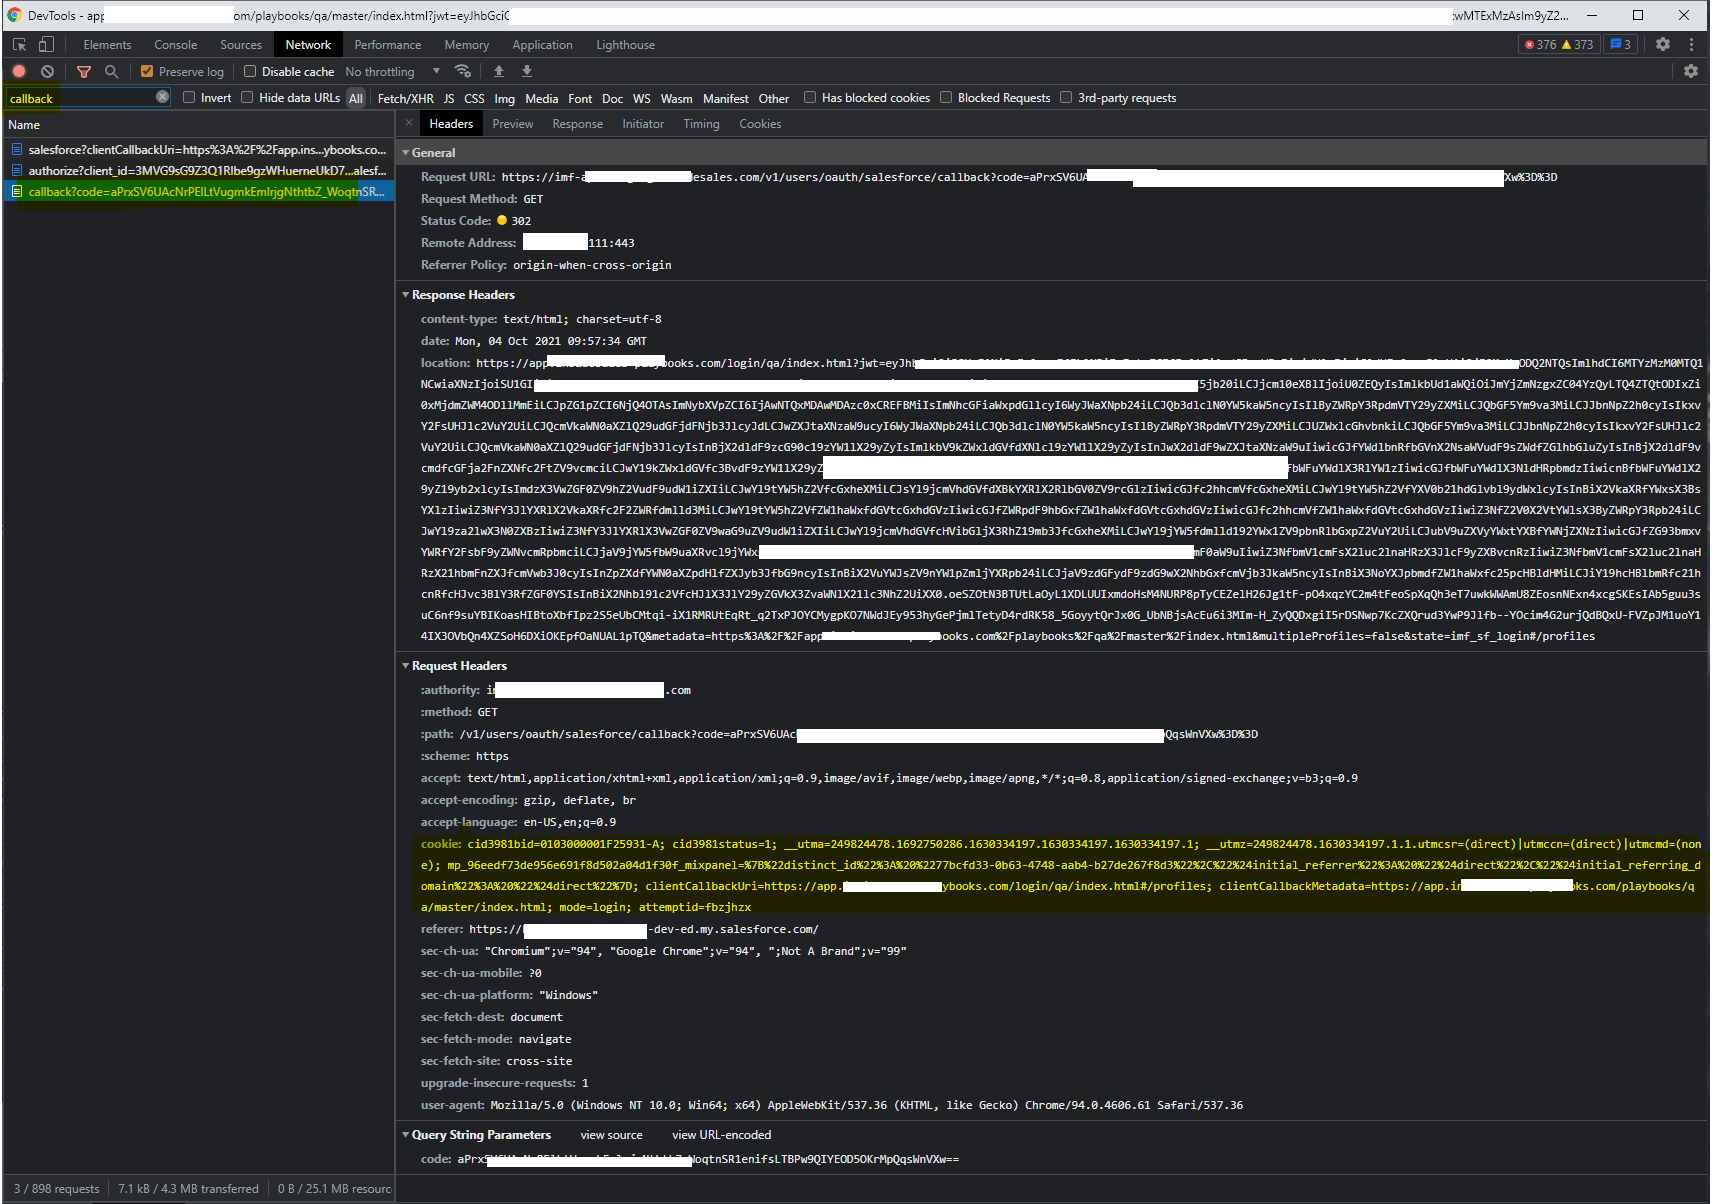Check the Hide data URLs option
Viewport: 1717px width, 1204px height.
pos(247,98)
